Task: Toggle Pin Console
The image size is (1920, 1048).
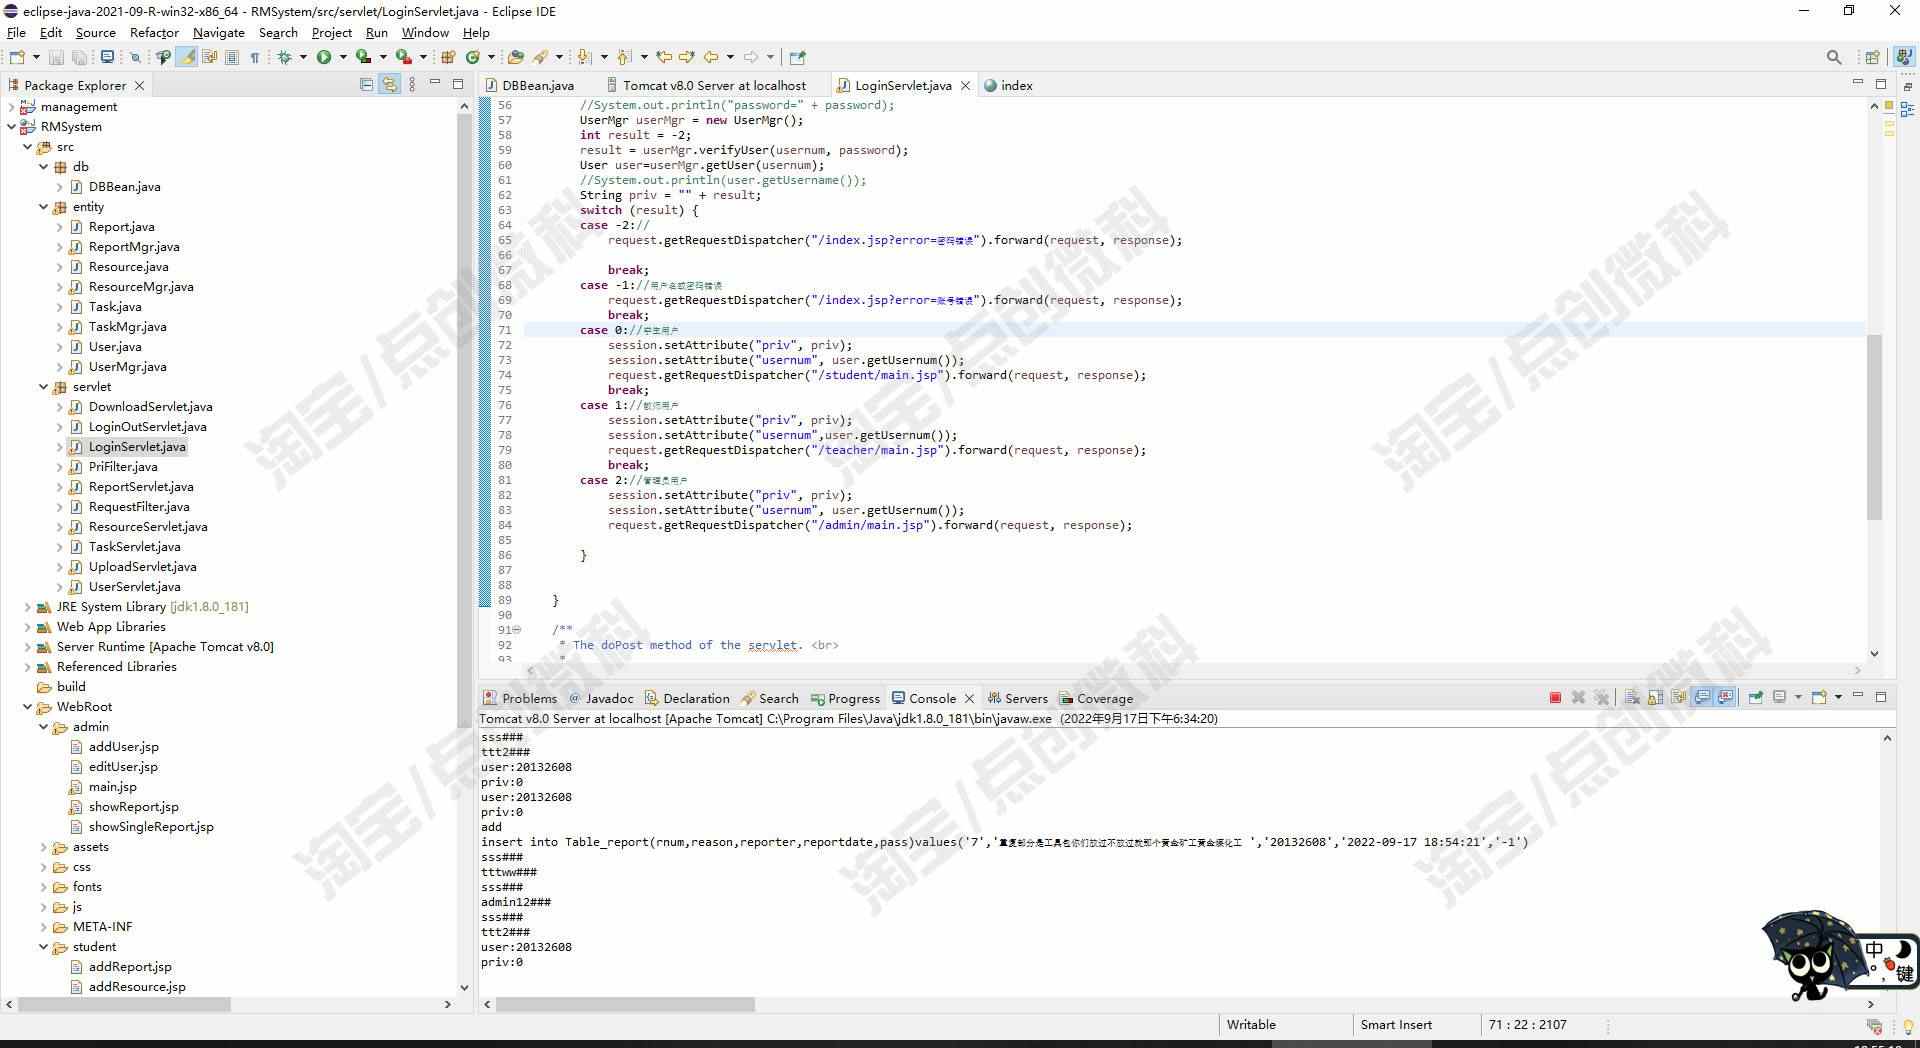Action: coord(1755,697)
